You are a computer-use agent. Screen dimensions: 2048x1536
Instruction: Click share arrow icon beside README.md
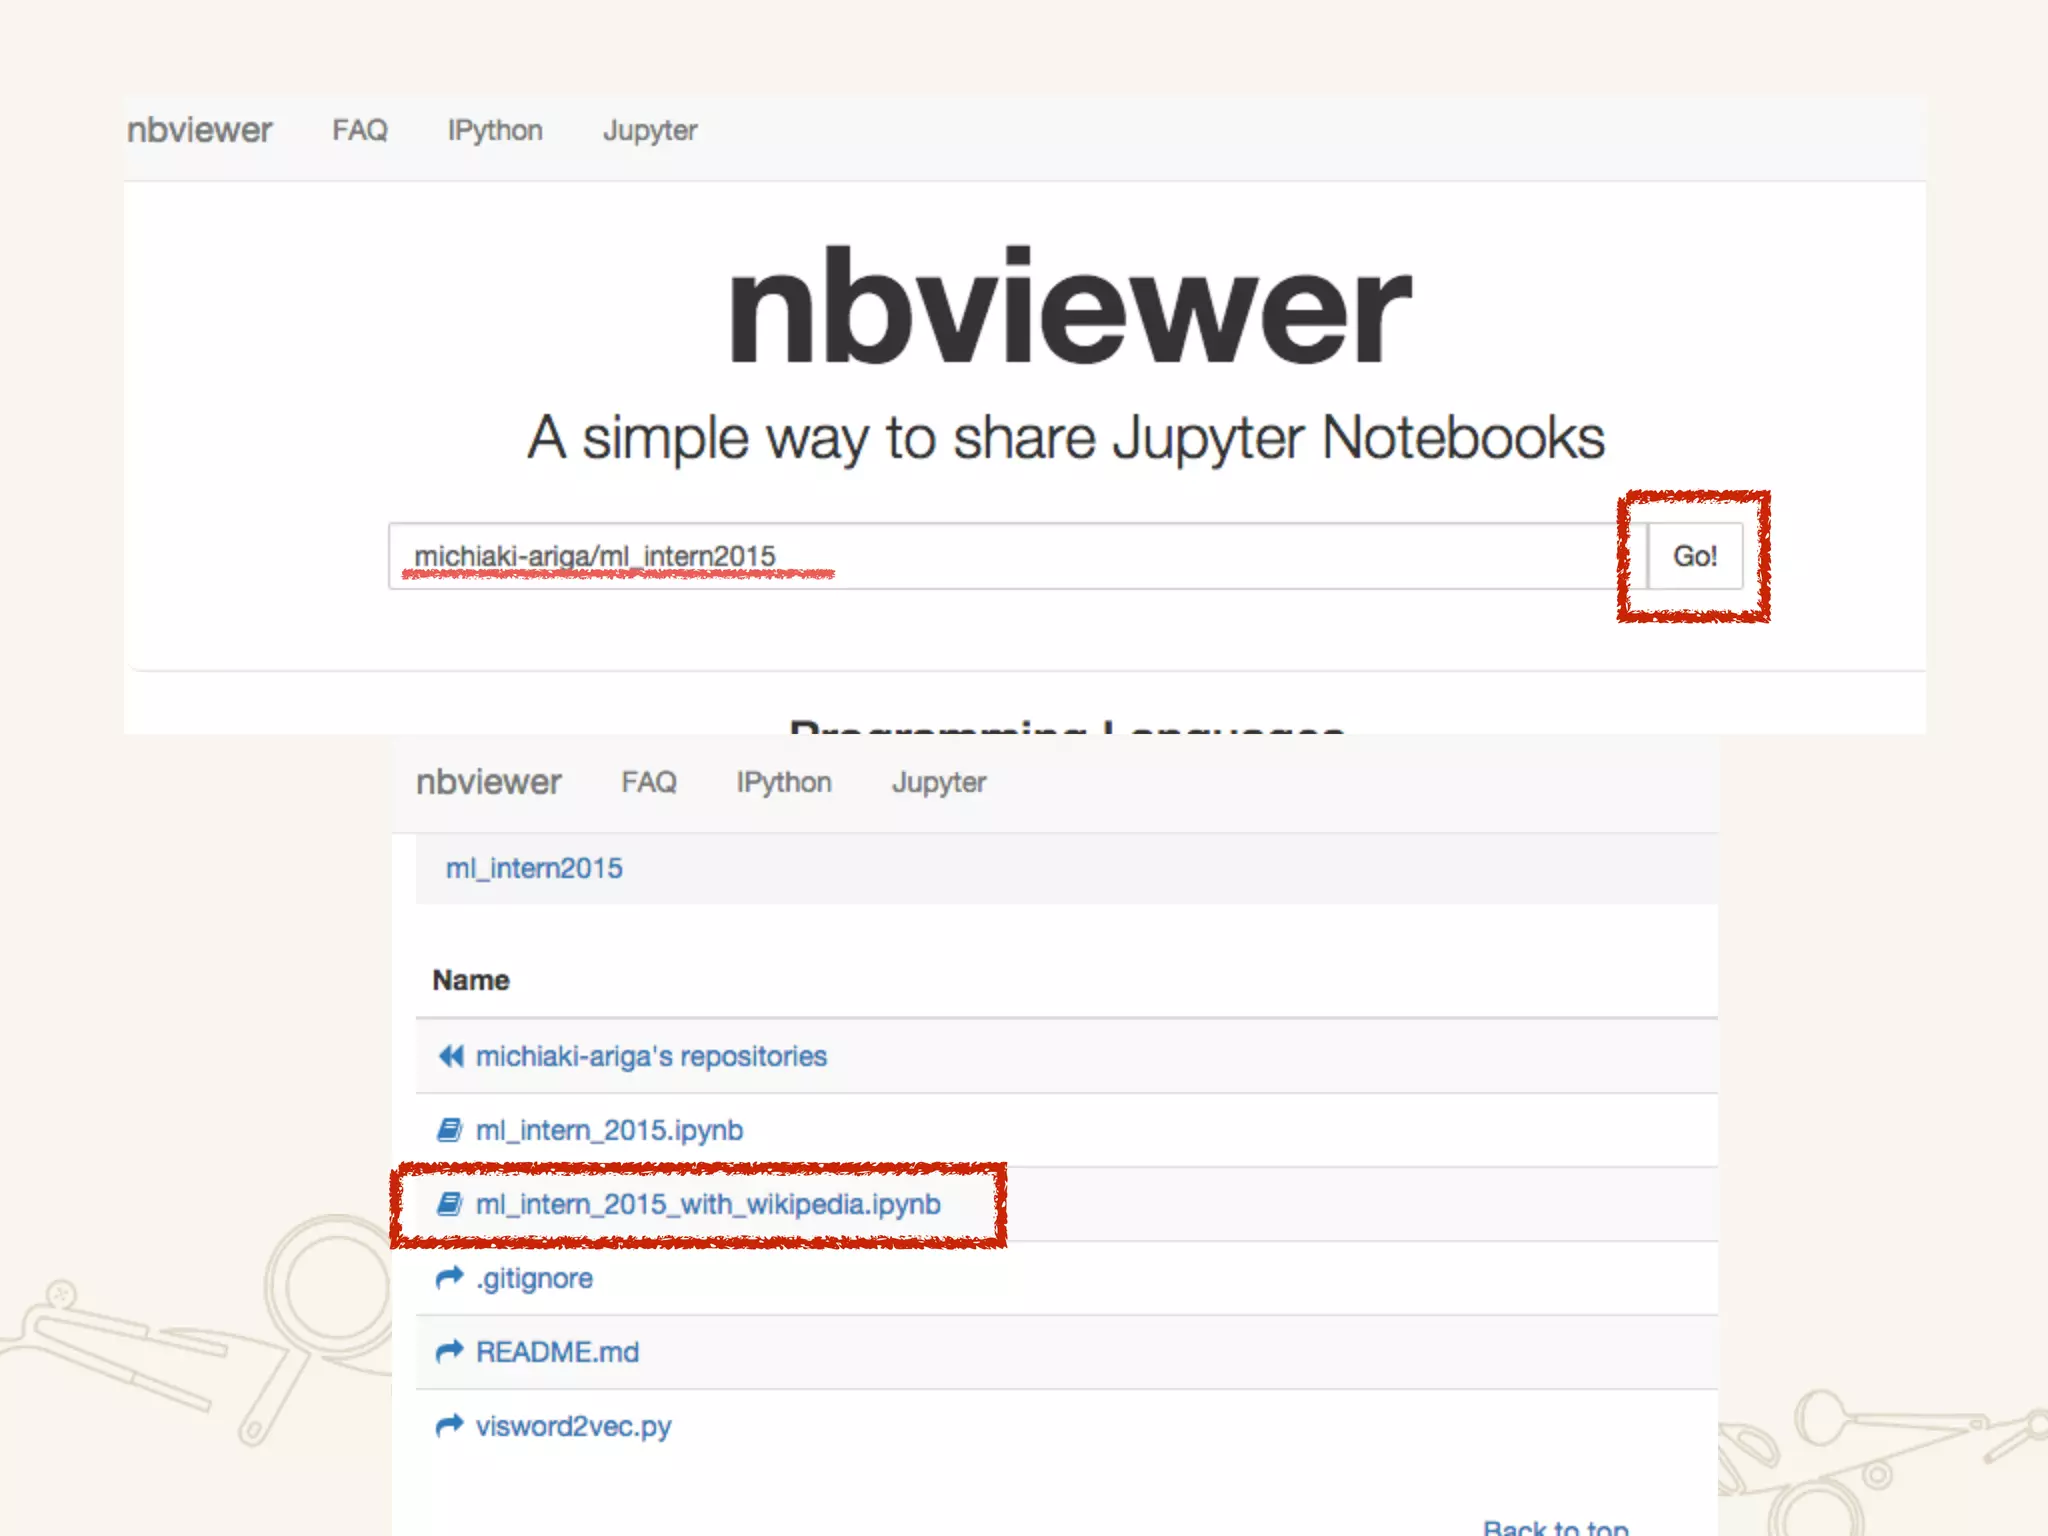pos(450,1352)
